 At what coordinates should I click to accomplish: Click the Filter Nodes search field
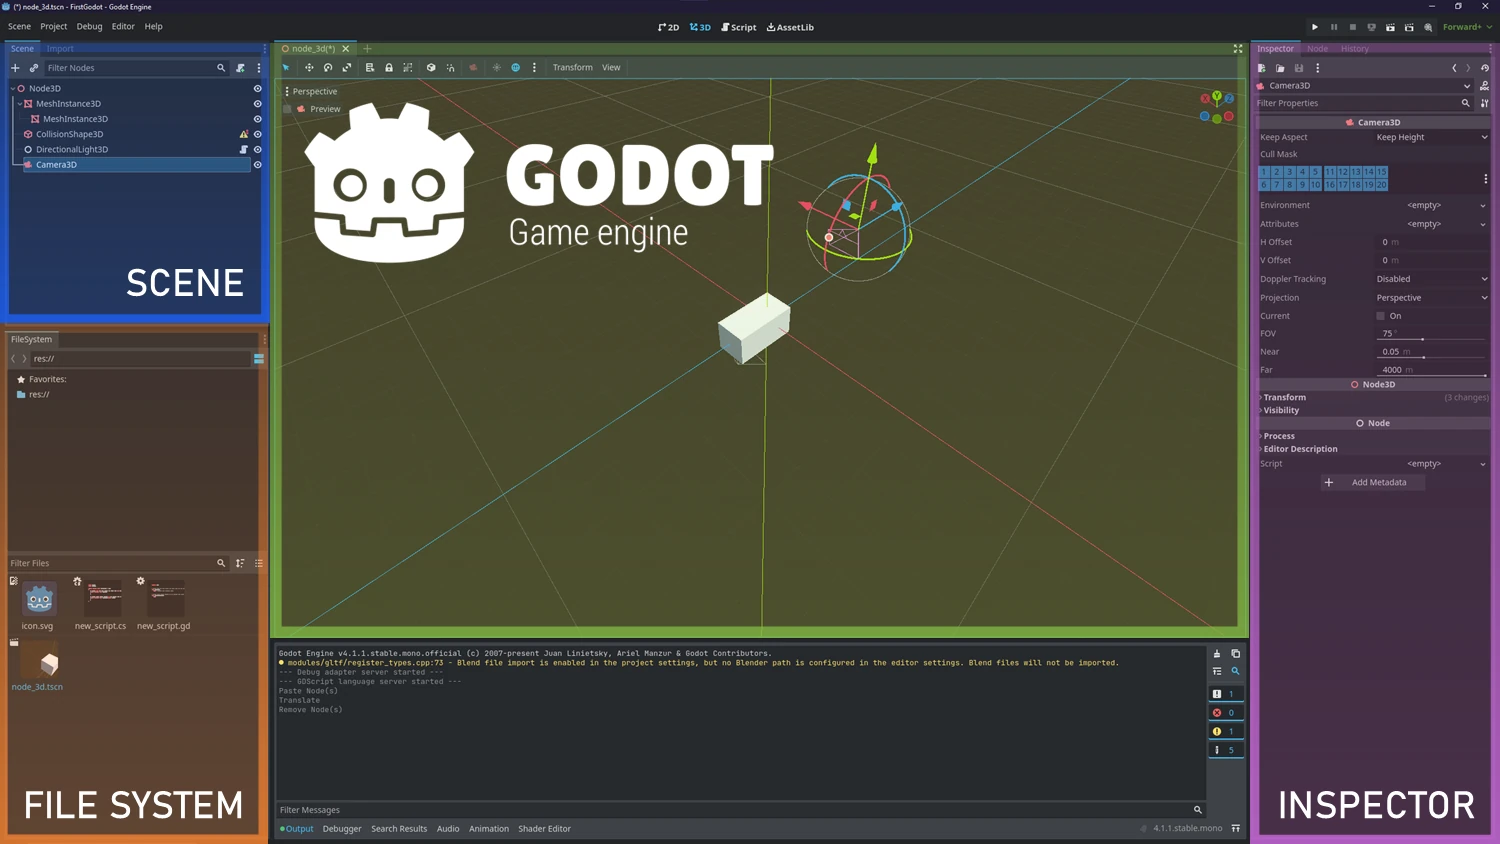pos(136,68)
